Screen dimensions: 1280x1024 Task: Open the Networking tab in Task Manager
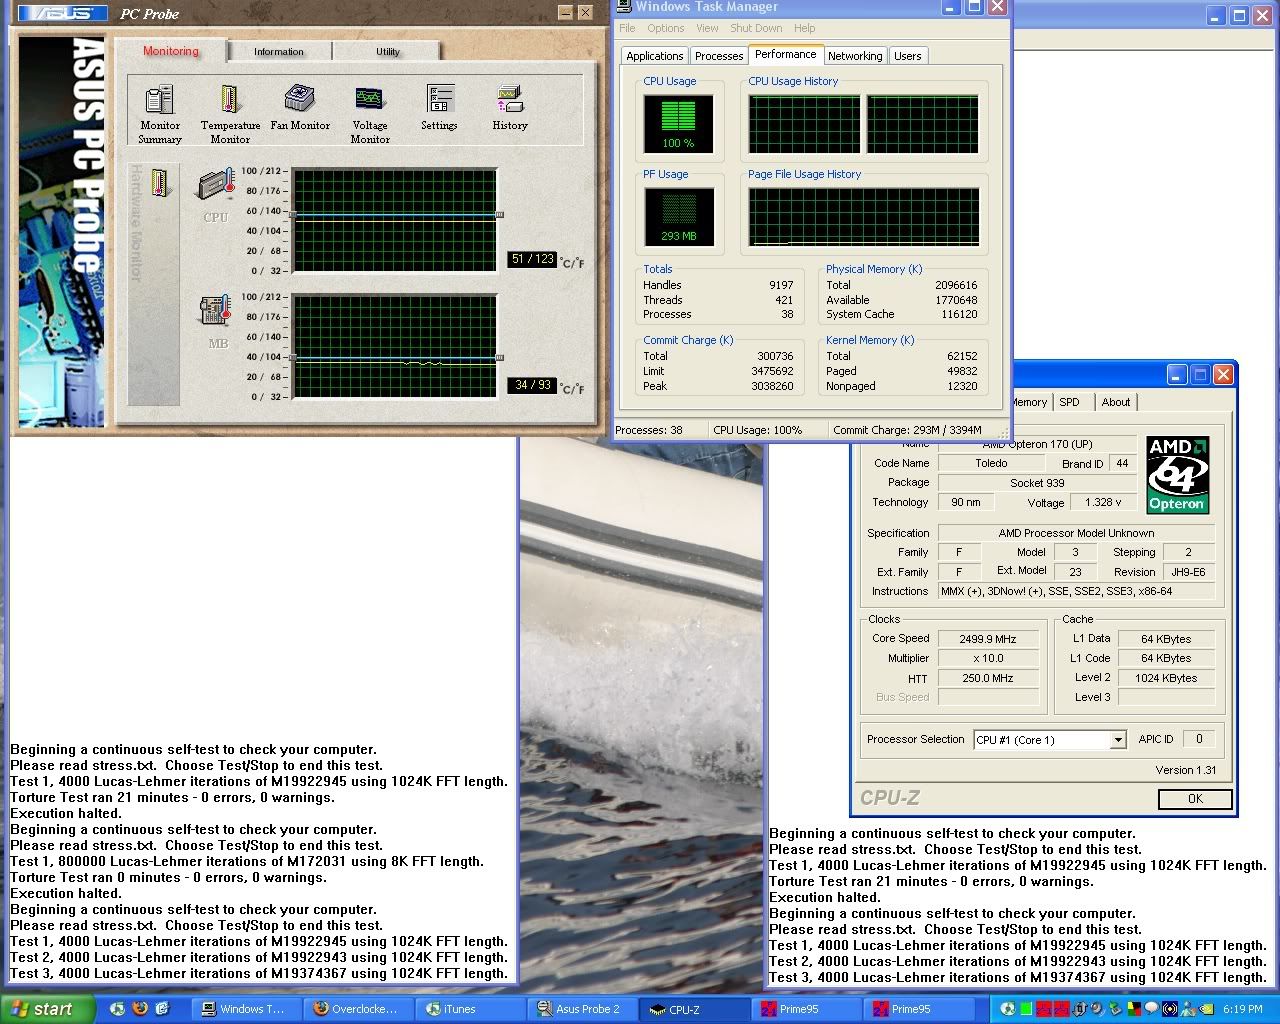pos(855,56)
